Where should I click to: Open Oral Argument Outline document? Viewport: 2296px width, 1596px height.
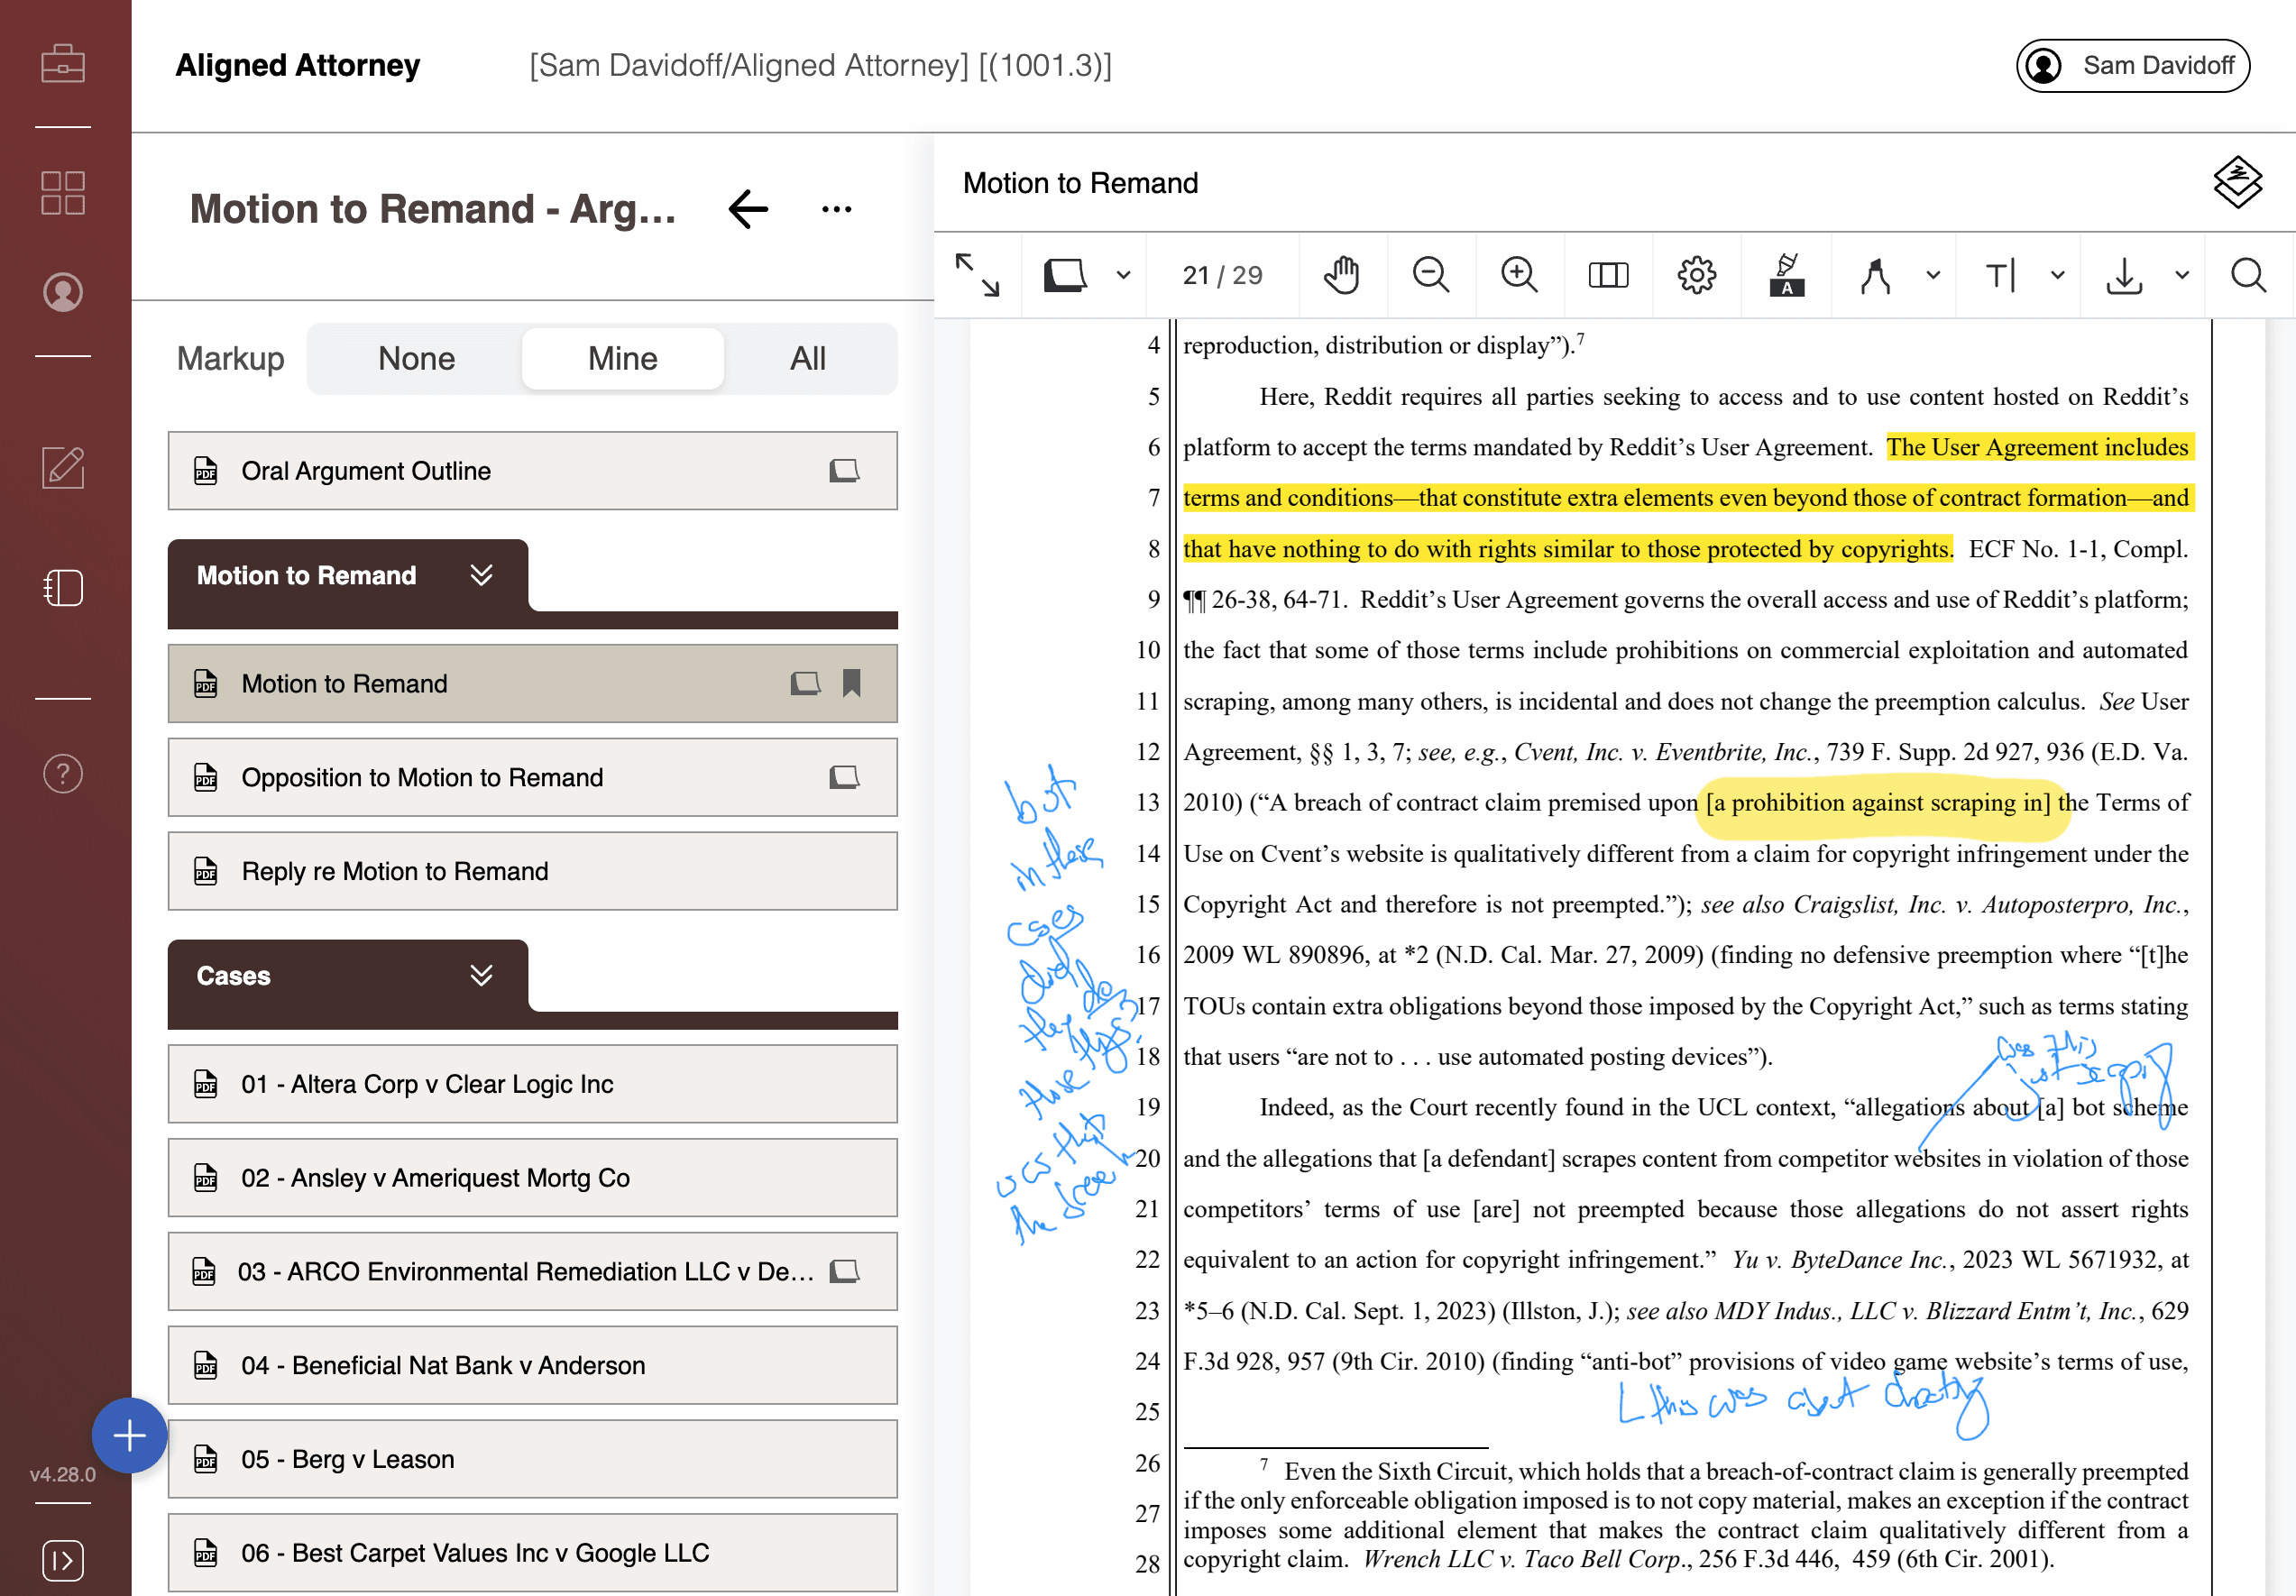[x=366, y=470]
